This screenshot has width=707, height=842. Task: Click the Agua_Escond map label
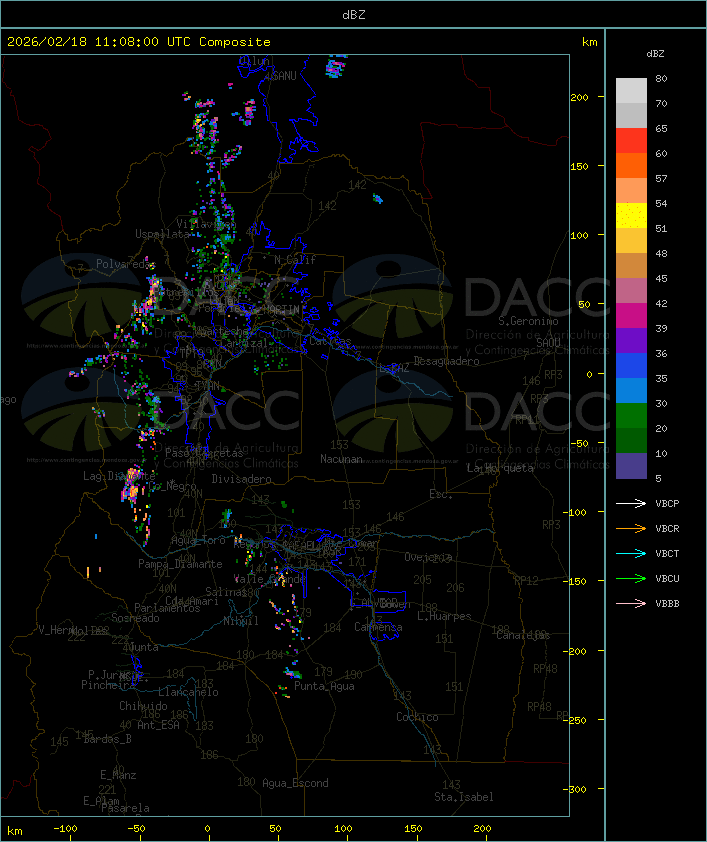click(295, 783)
